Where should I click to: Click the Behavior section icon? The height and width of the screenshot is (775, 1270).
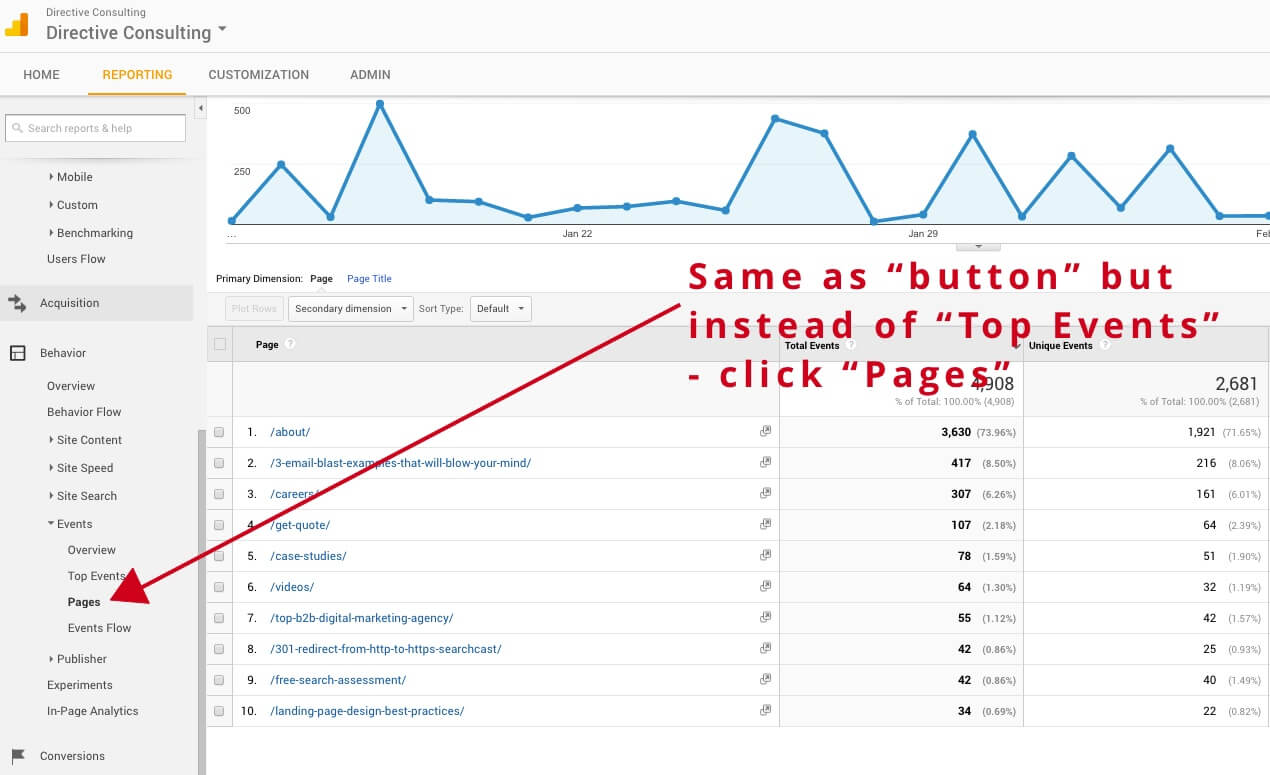[17, 353]
